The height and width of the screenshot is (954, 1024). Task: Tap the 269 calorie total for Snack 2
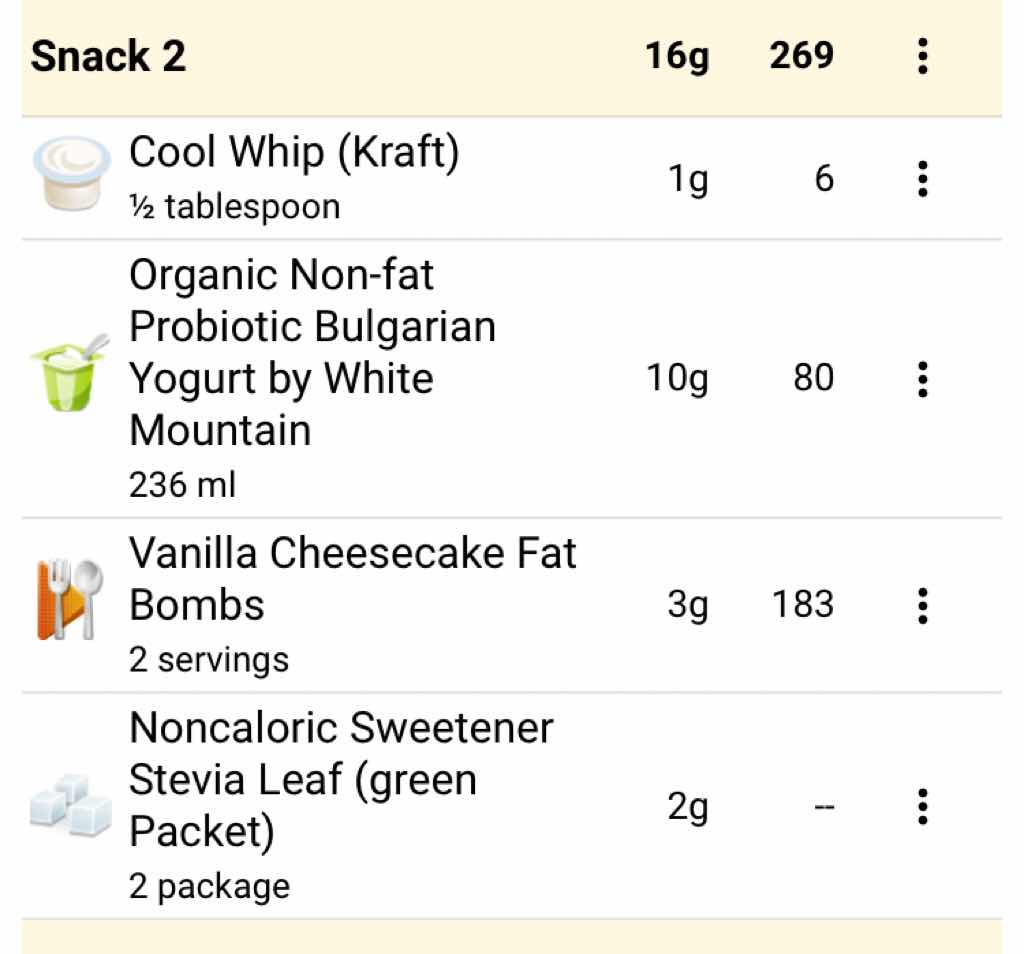tap(801, 56)
